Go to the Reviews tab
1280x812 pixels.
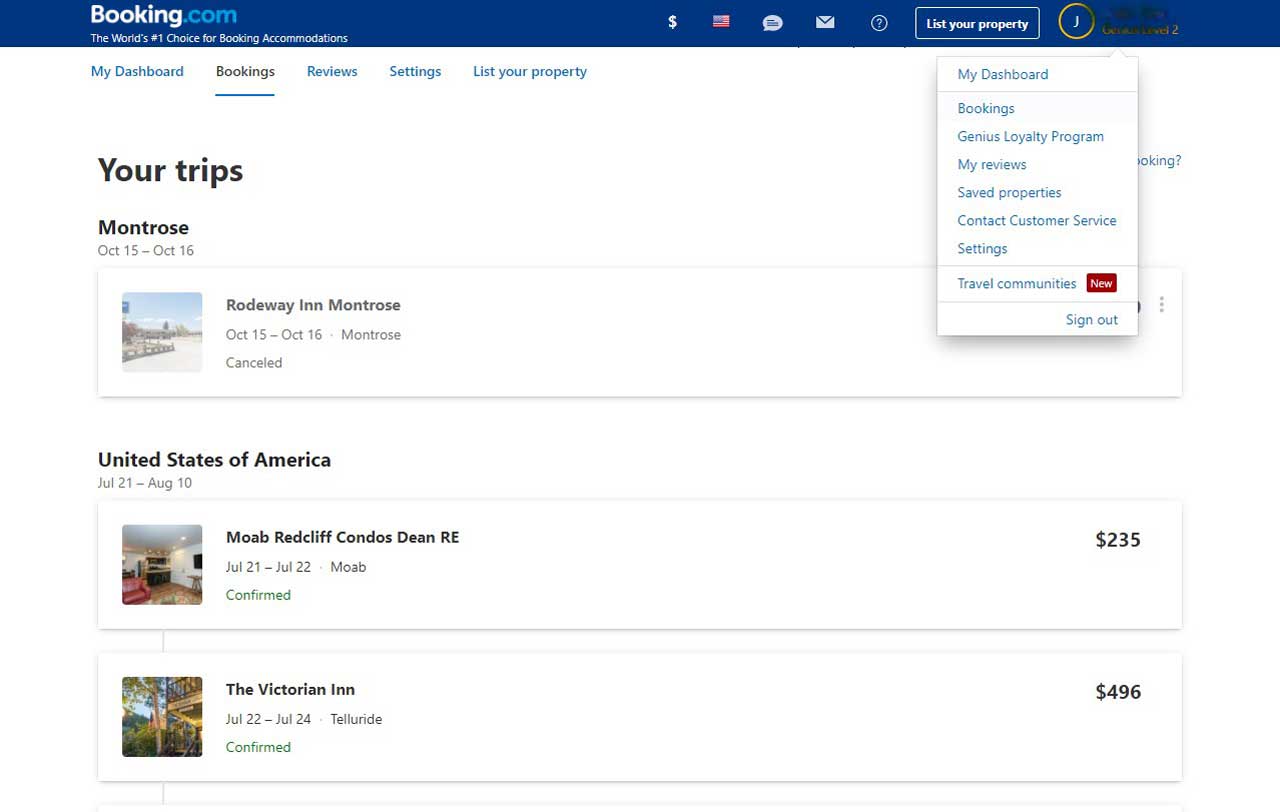[x=332, y=71]
